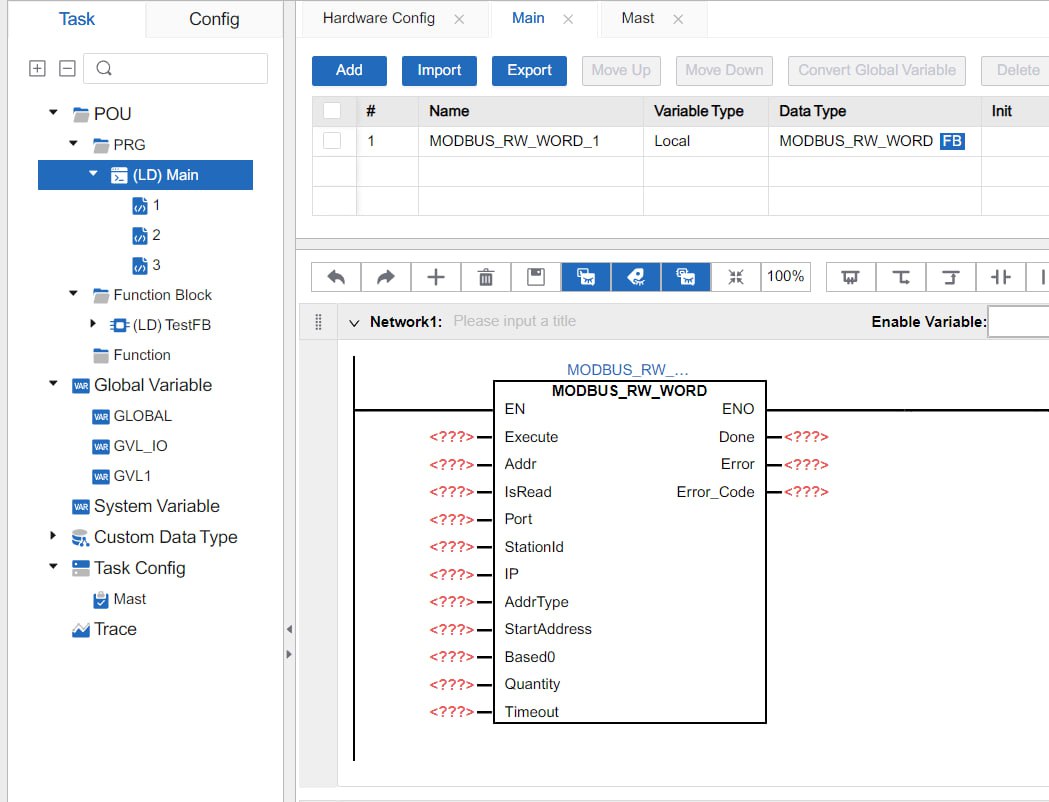This screenshot has height=802, width=1049.
Task: Expand the Custom Data Type node arrow
Action: pyautogui.click(x=54, y=535)
